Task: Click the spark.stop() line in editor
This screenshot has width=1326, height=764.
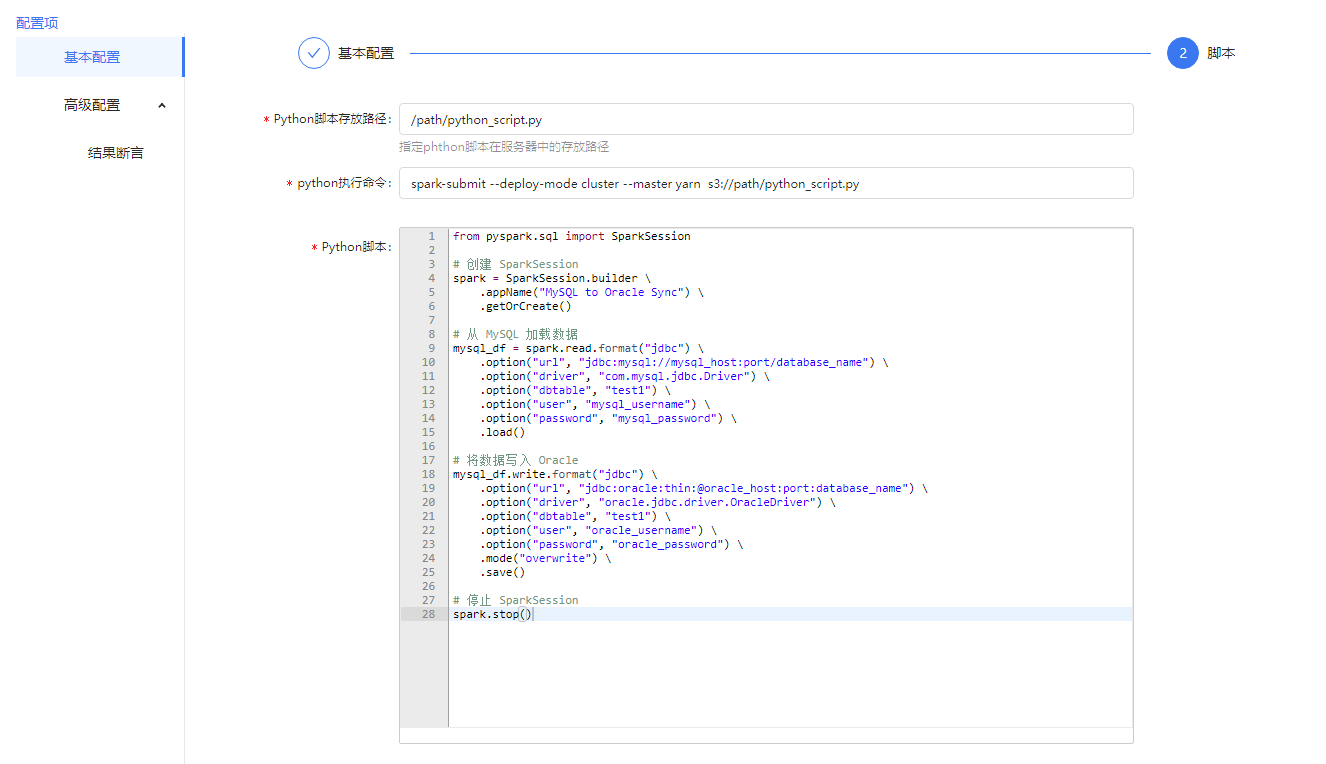Action: pos(492,614)
